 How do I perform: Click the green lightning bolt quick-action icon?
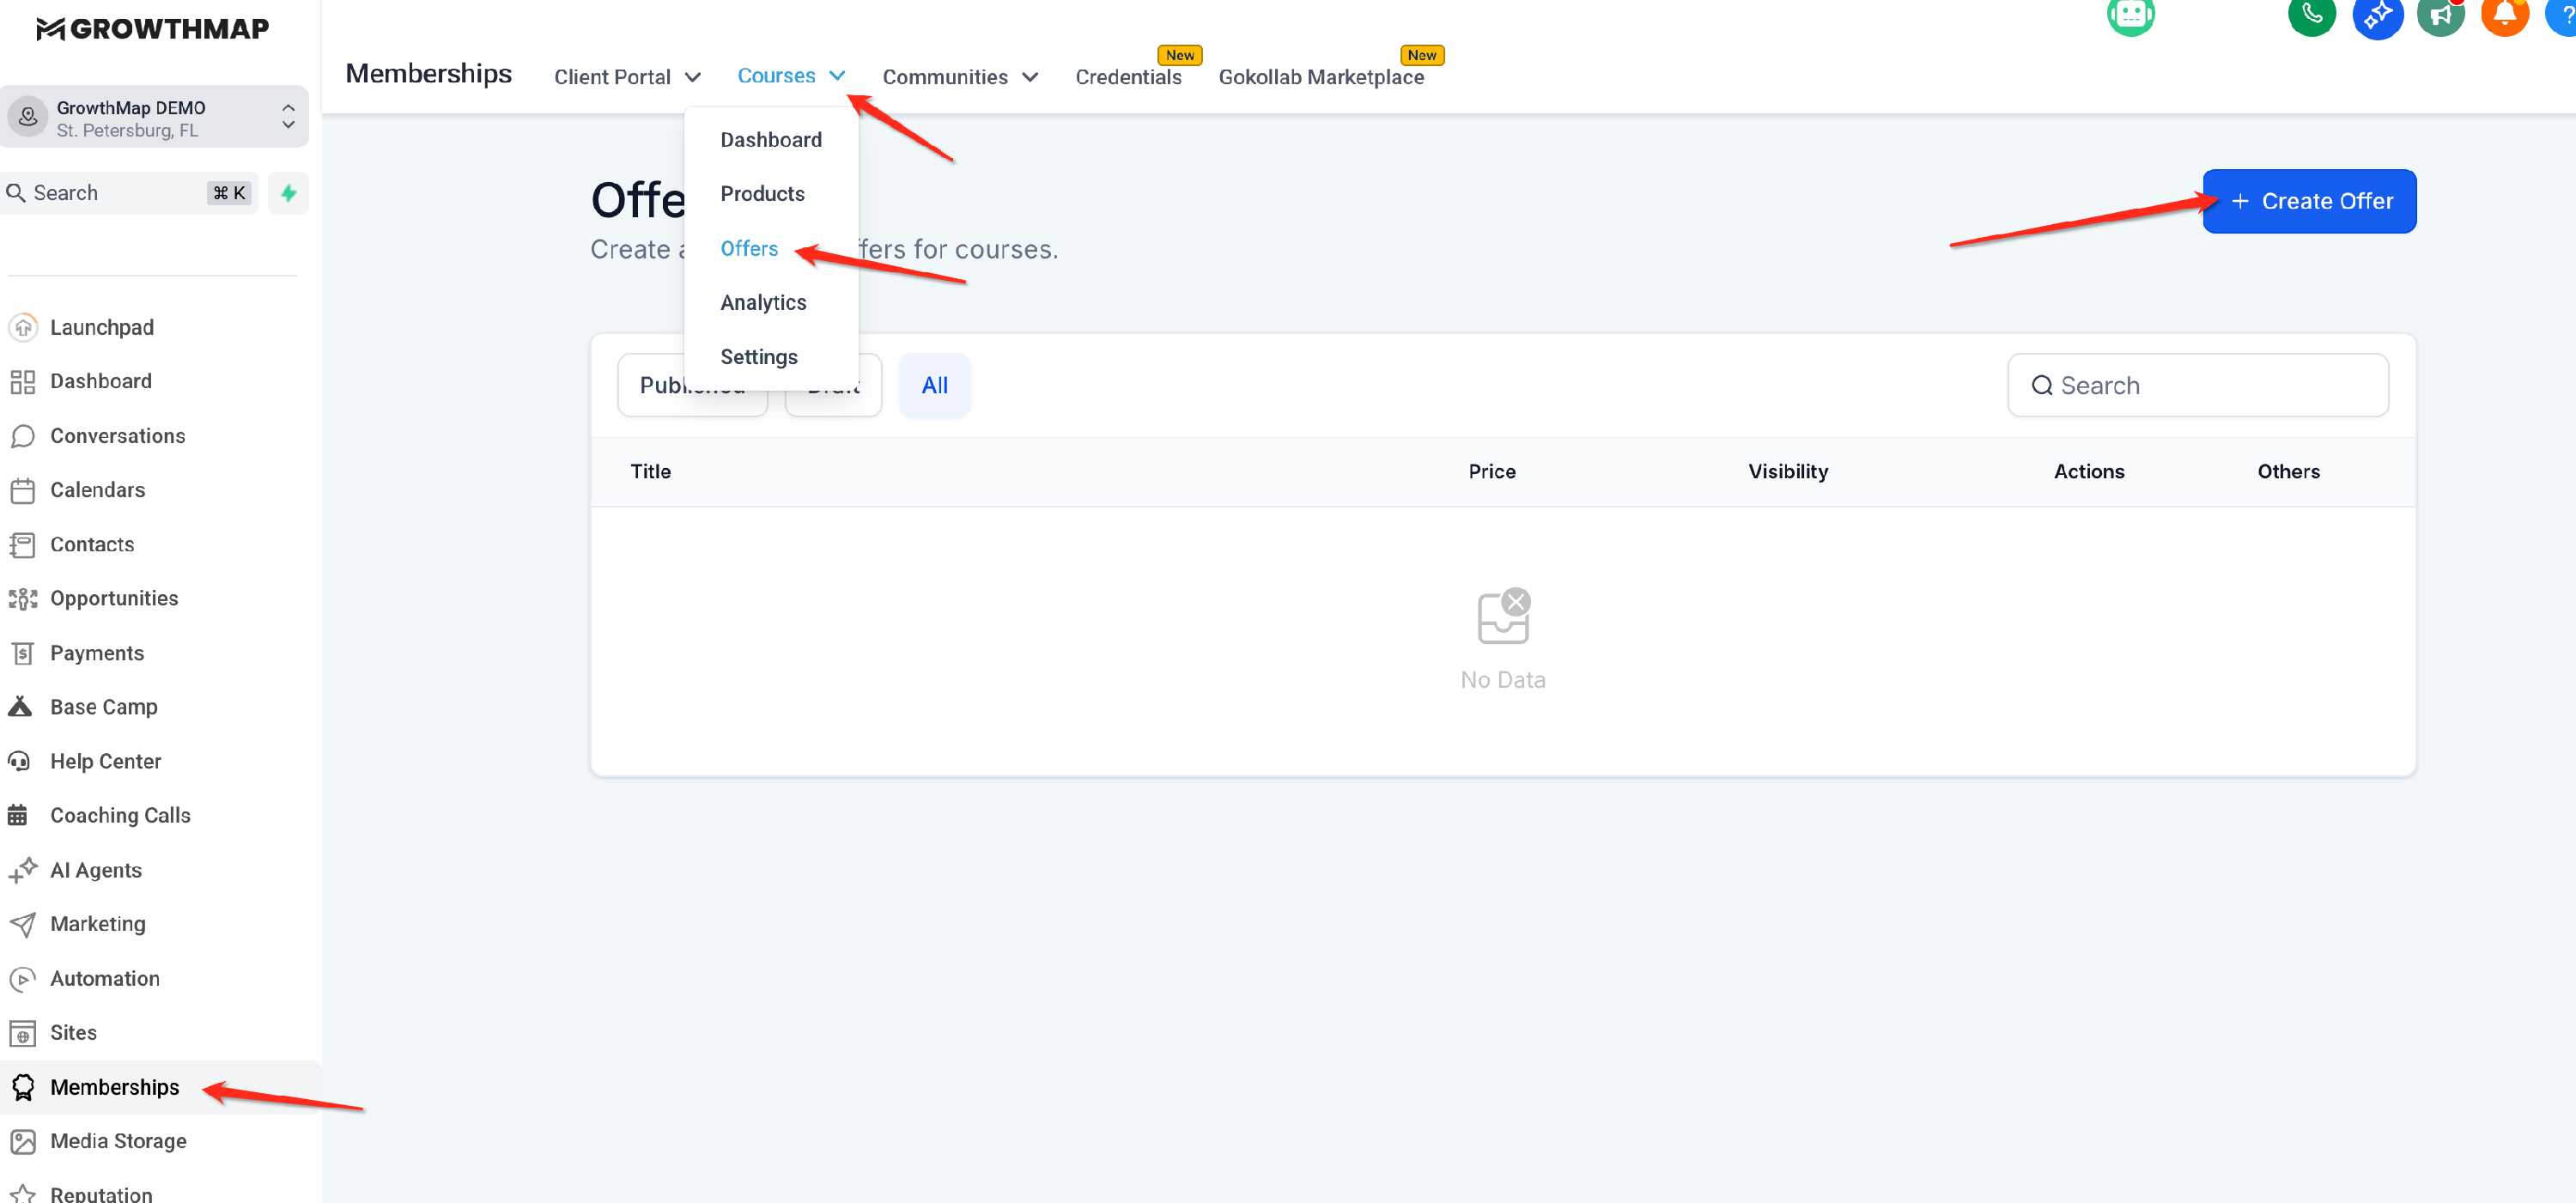click(288, 193)
